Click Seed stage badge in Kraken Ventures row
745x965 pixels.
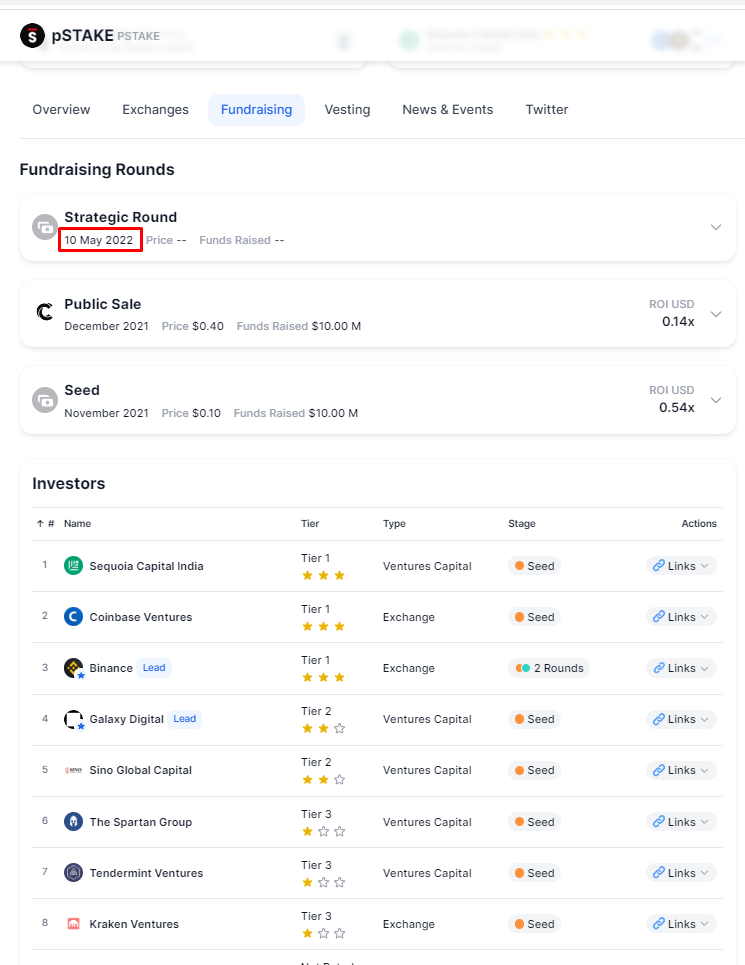pos(535,924)
